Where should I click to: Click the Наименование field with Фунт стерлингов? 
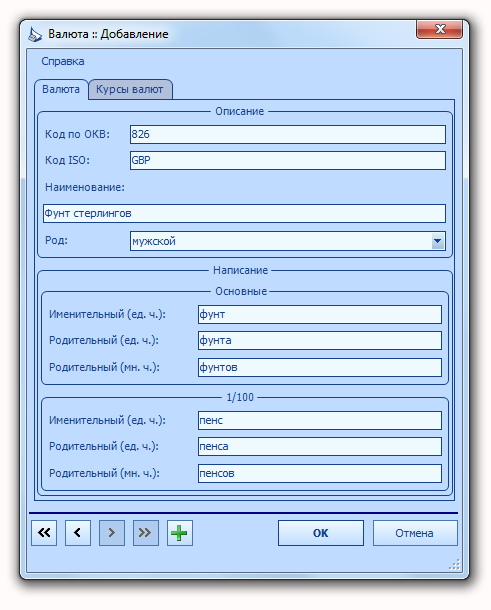244,213
